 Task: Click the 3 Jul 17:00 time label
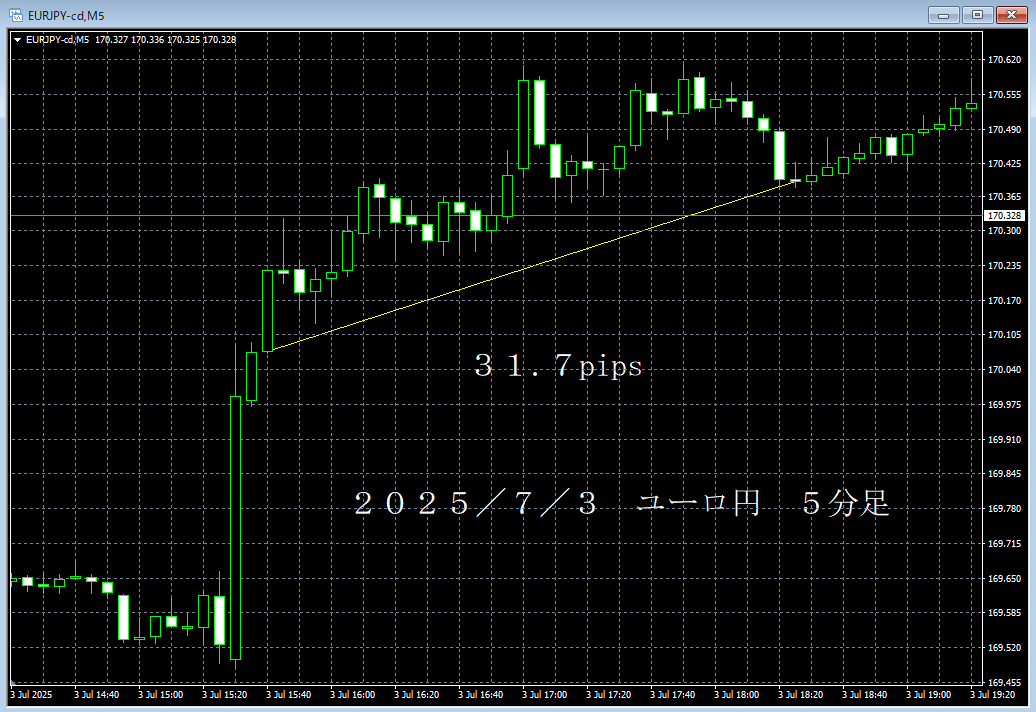[545, 695]
